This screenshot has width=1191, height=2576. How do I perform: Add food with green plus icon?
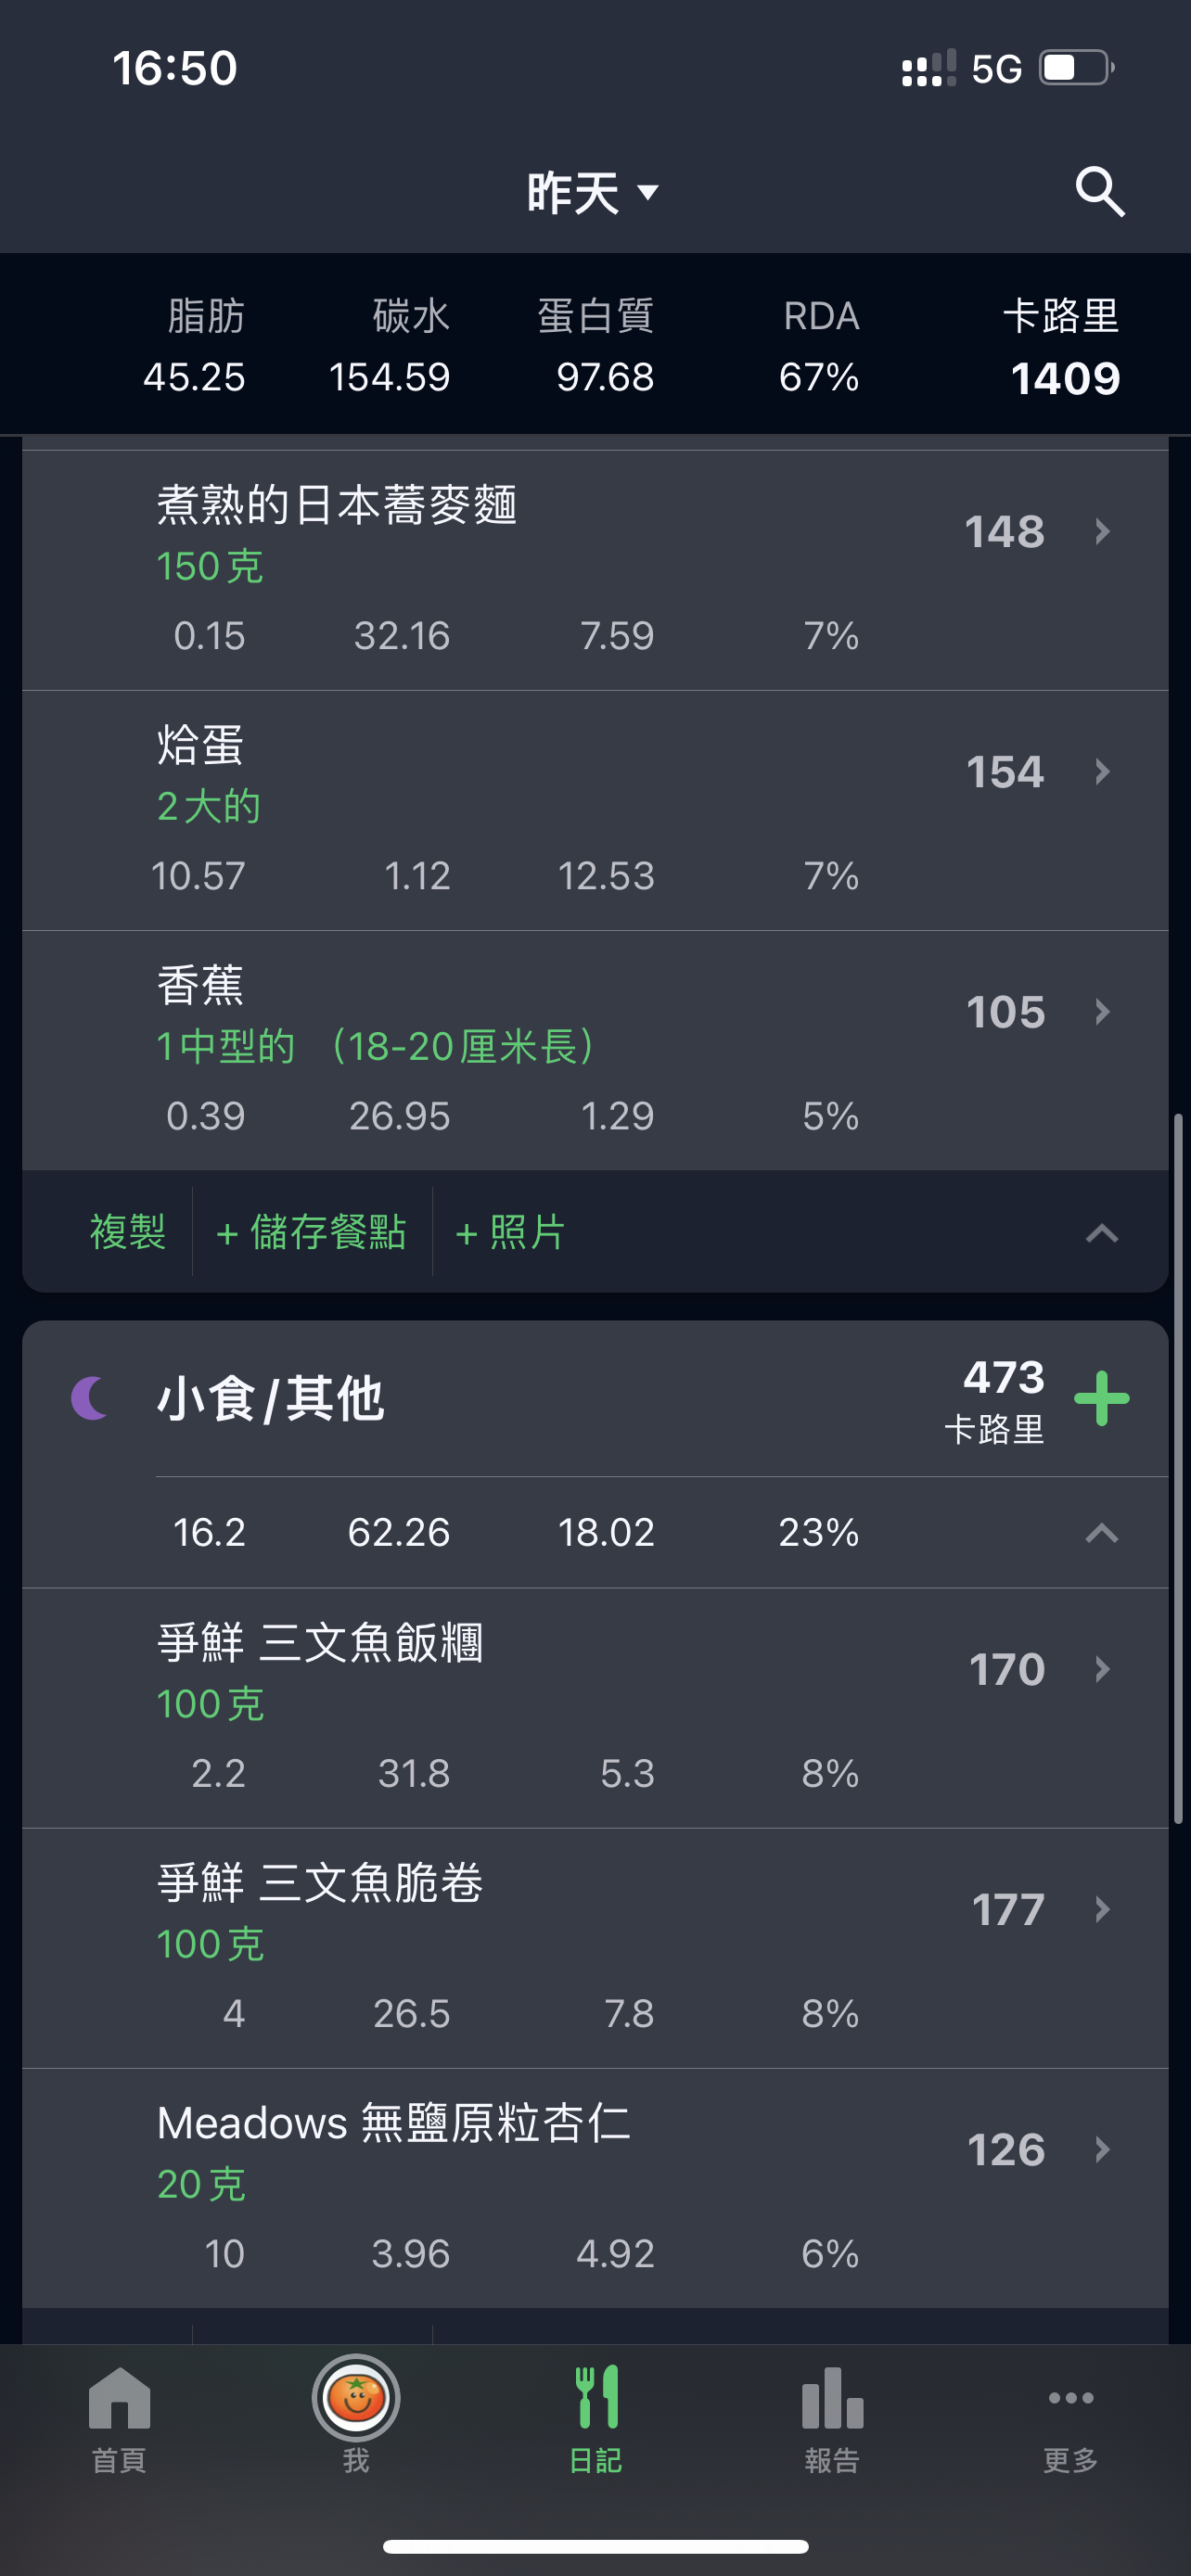pyautogui.click(x=1101, y=1398)
